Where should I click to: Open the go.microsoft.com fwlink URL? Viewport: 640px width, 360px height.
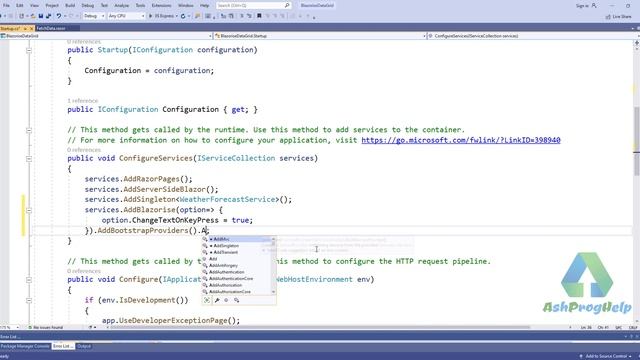pos(461,140)
